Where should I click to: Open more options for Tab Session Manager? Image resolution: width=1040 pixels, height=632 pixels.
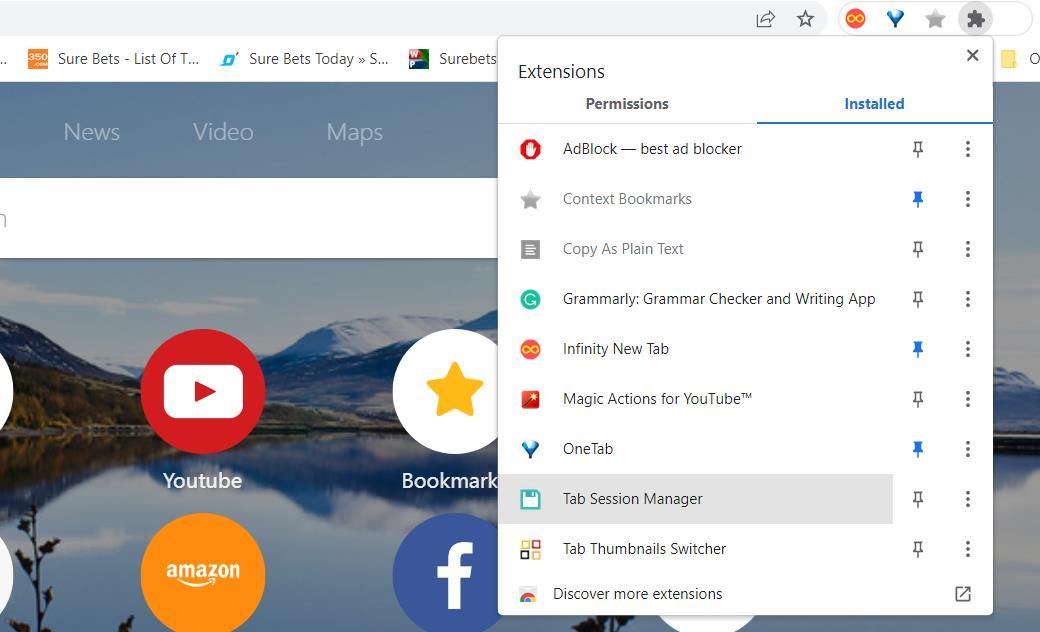[x=967, y=498]
